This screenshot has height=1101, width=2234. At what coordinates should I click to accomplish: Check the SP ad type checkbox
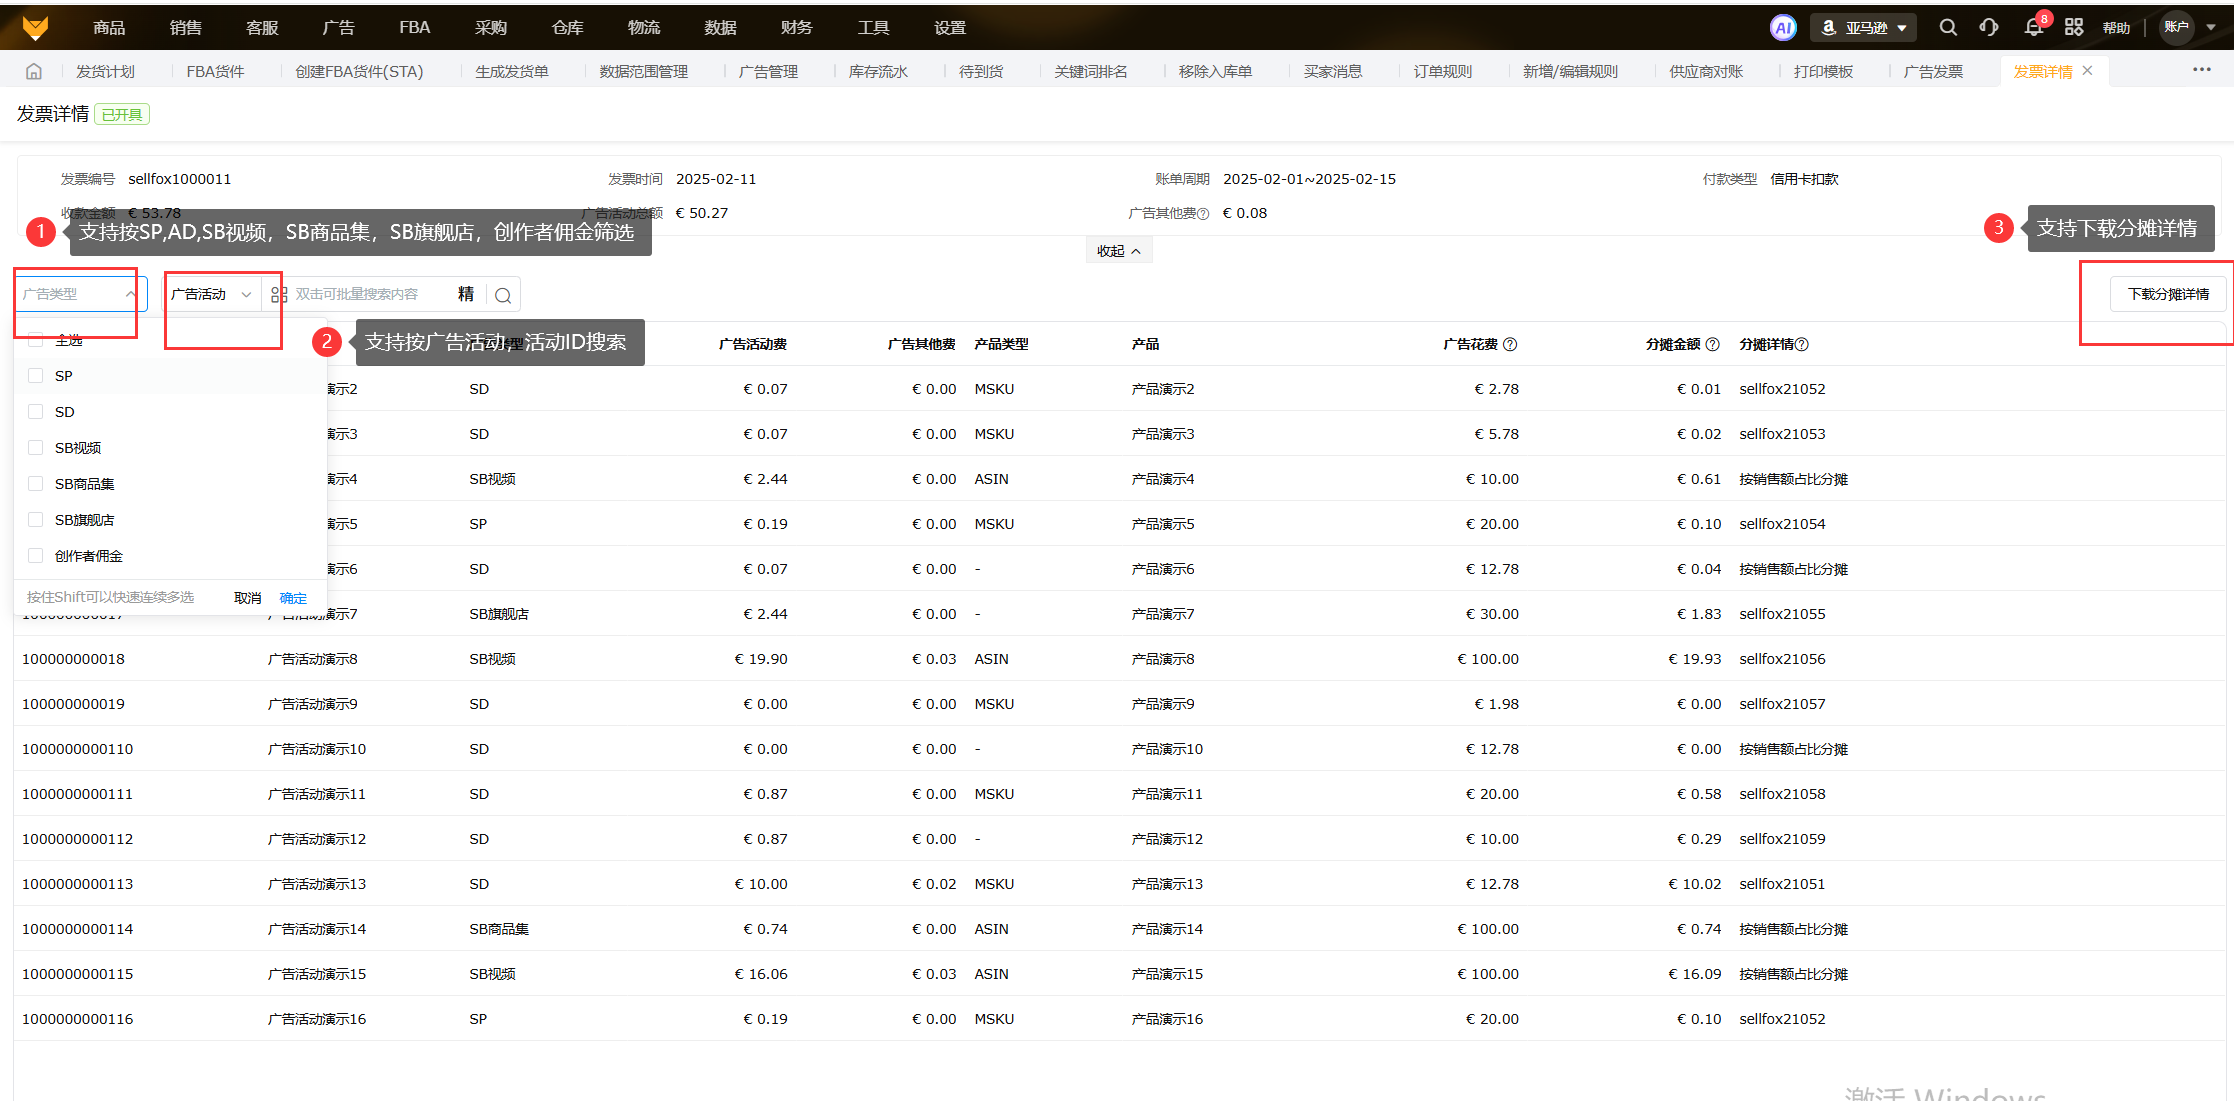36,376
